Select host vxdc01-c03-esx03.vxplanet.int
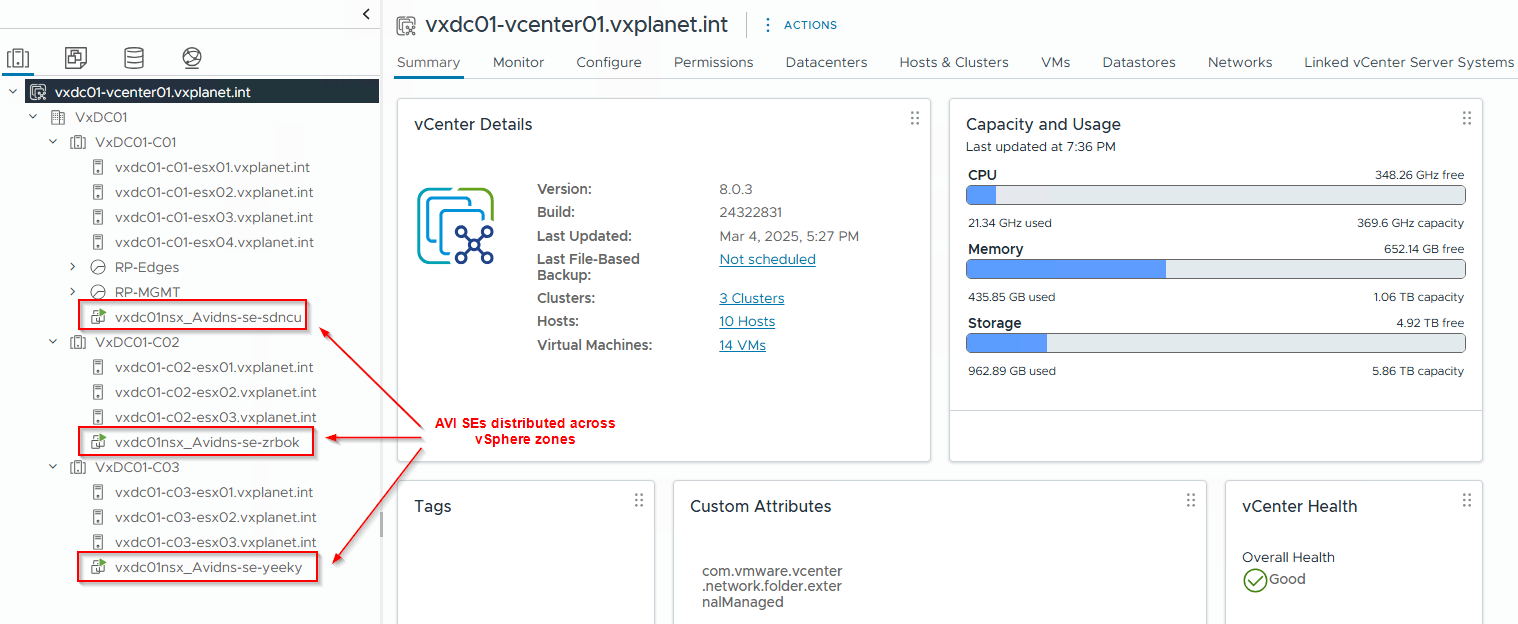Screen dimensions: 1518x624 tap(214, 542)
